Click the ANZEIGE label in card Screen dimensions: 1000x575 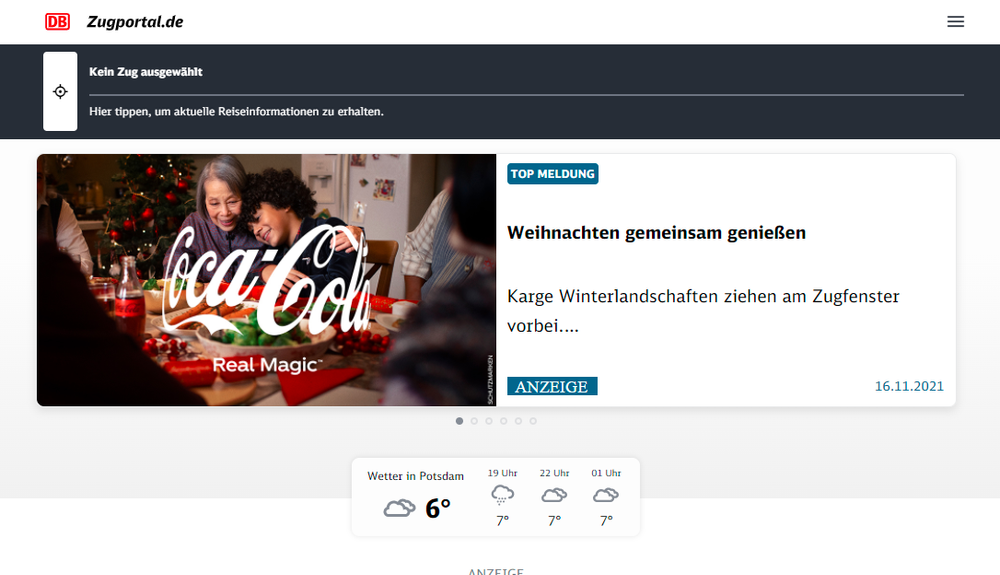[552, 386]
